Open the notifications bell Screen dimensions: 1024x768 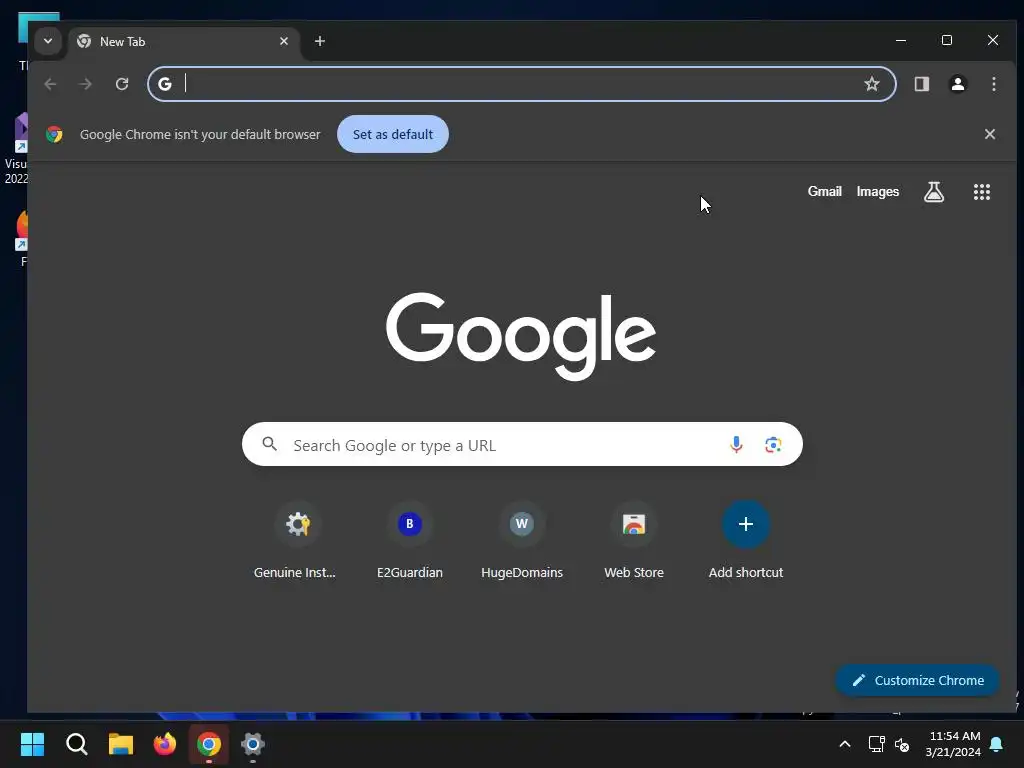[x=997, y=744]
